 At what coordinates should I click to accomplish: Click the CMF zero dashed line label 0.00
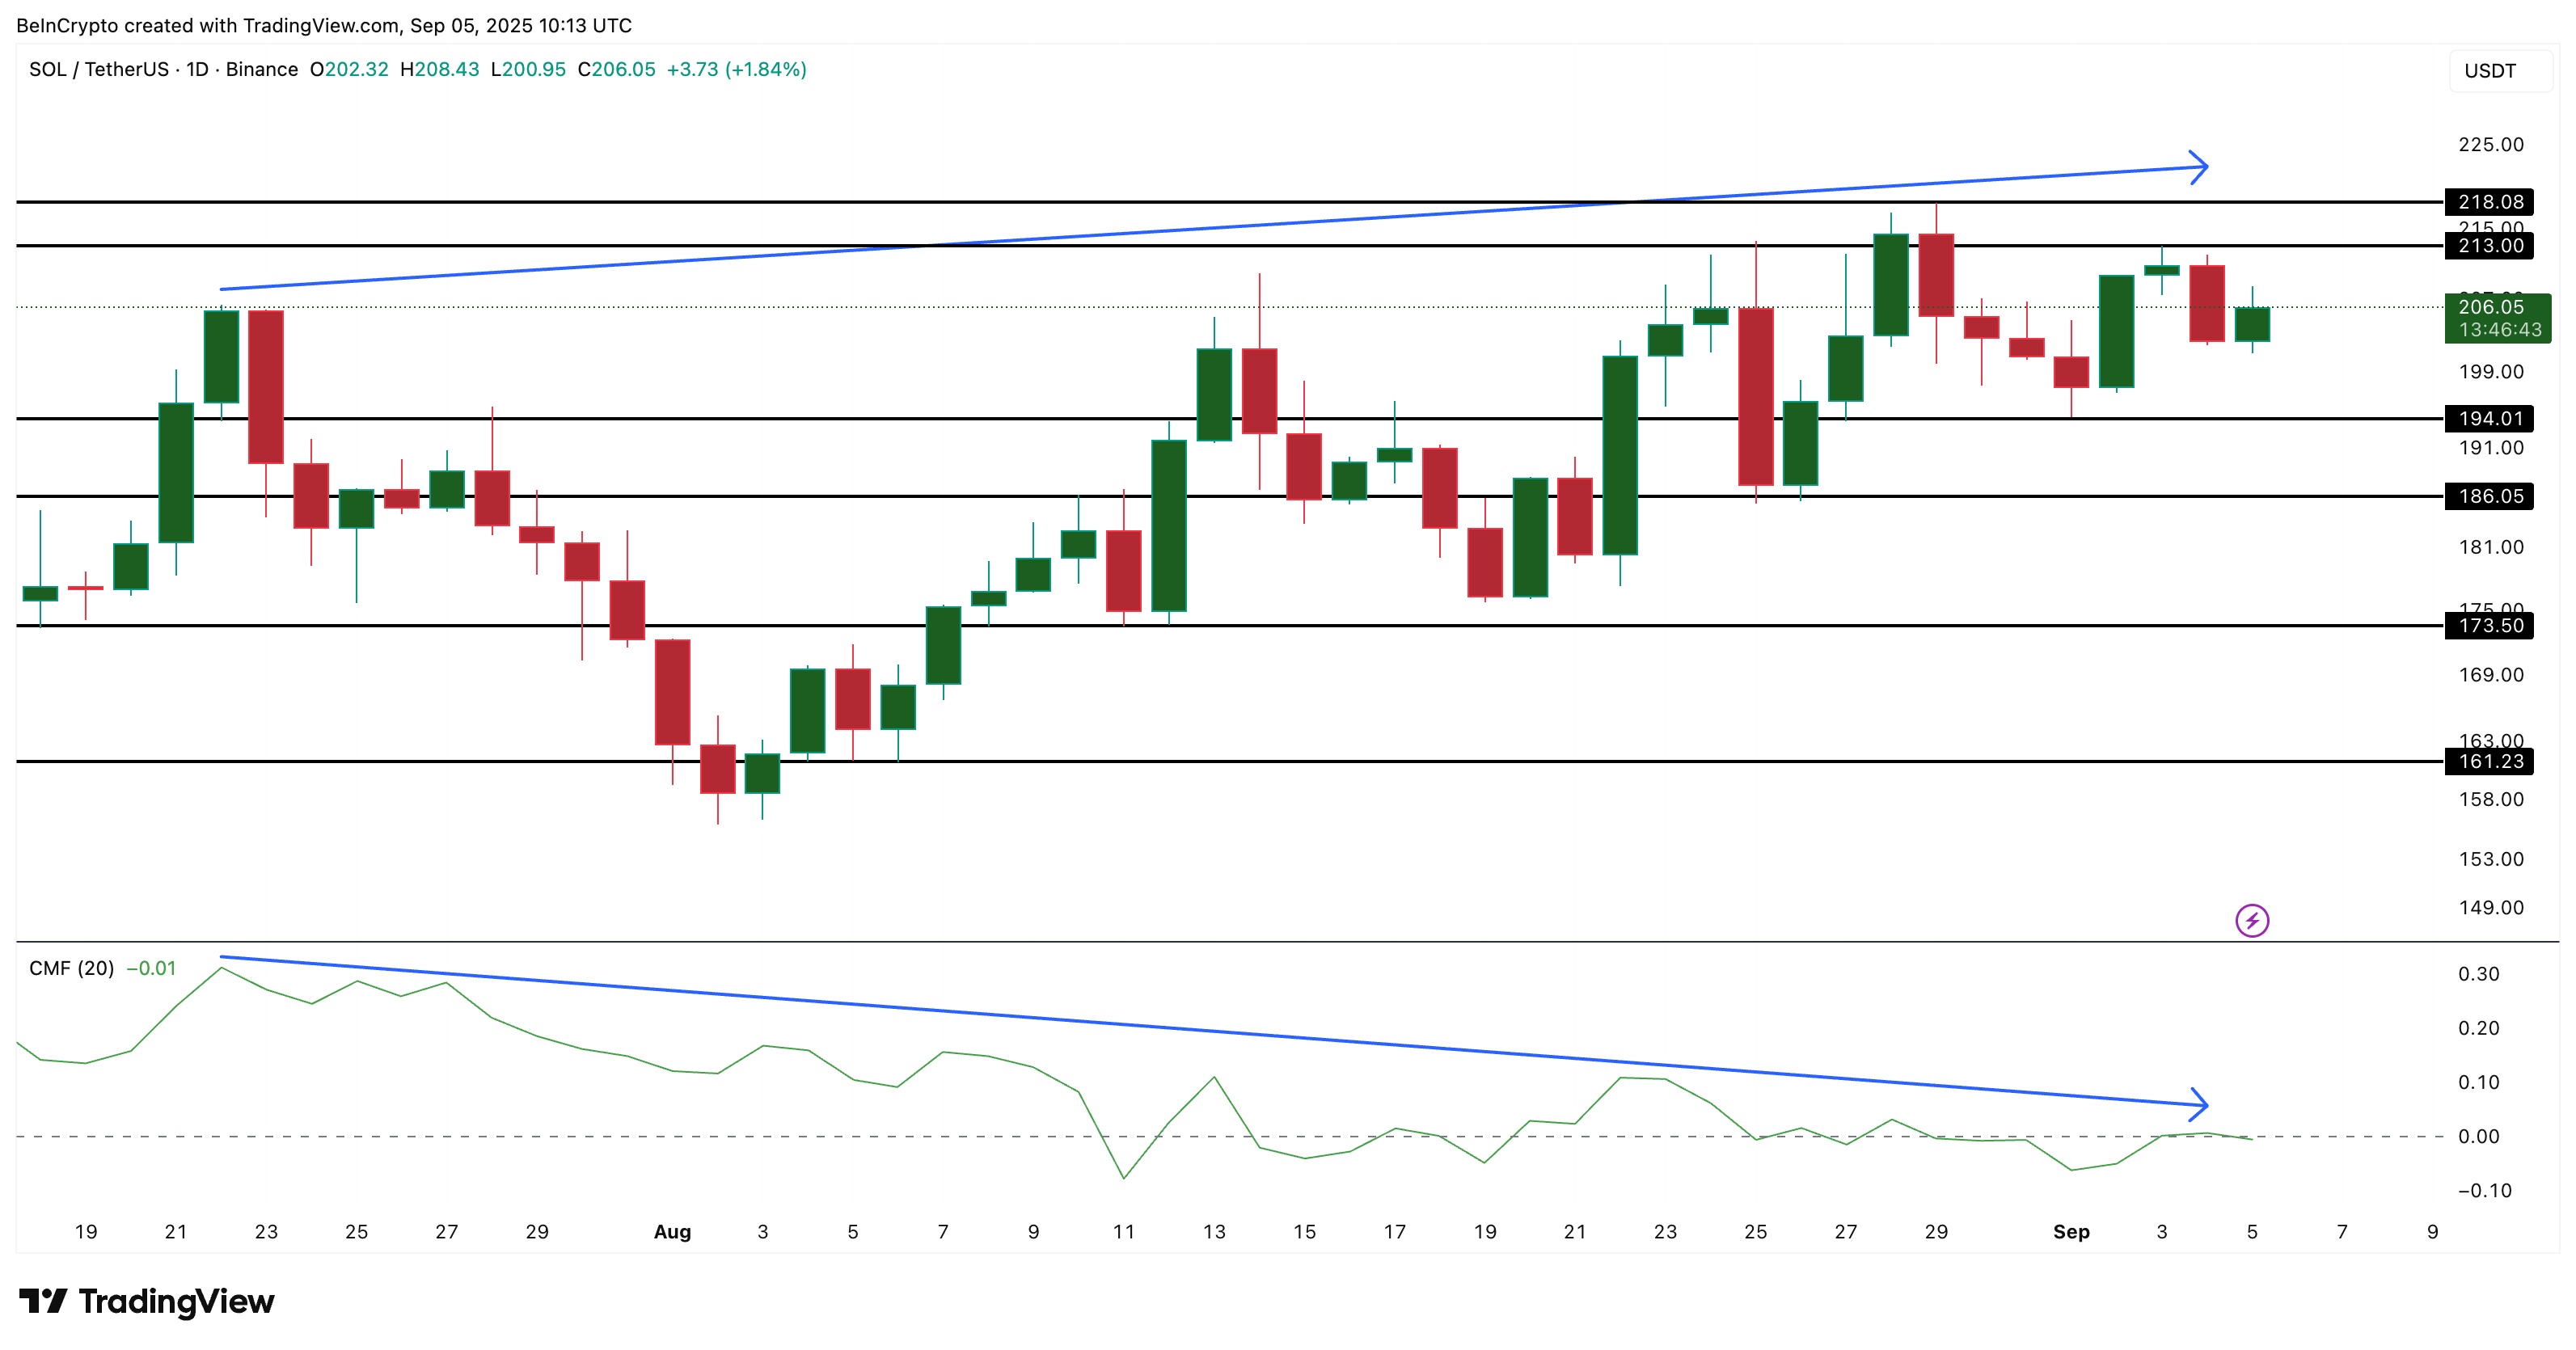2478,1137
